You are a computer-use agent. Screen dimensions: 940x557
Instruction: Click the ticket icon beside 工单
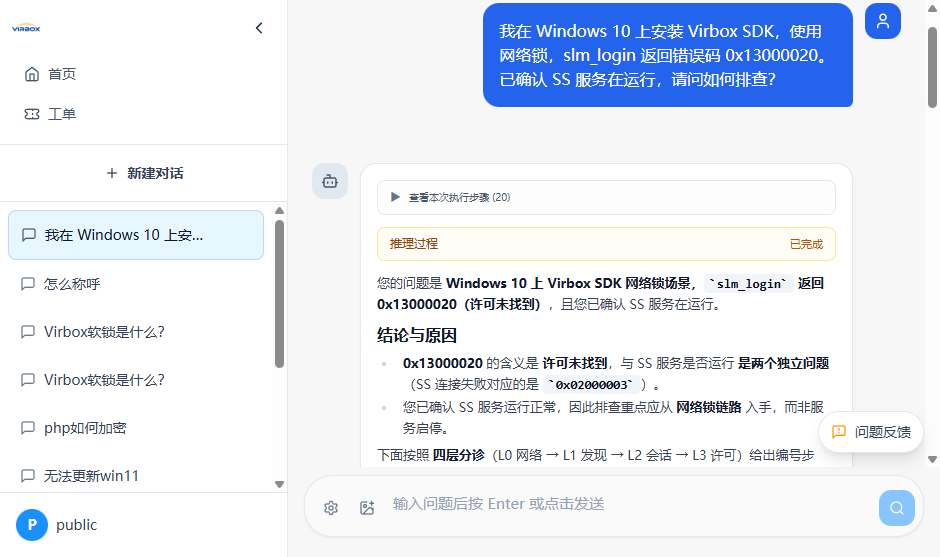[x=32, y=114]
